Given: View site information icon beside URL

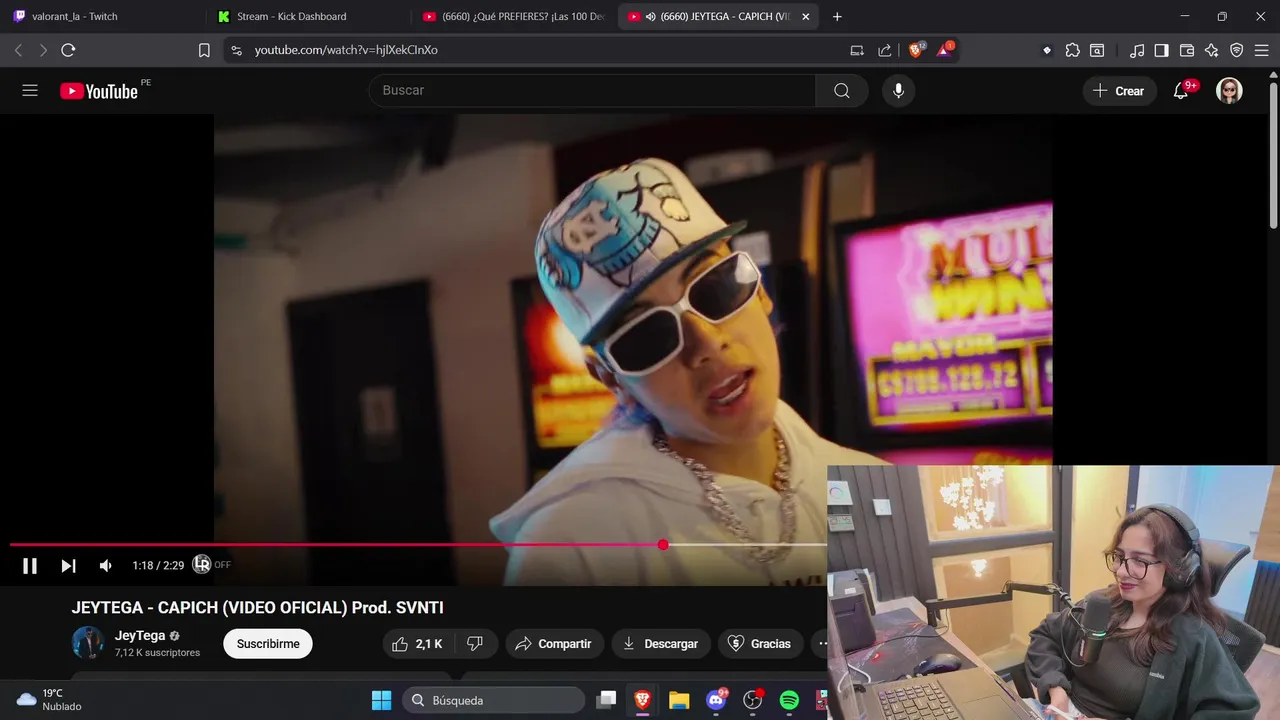Looking at the screenshot, I should 236,50.
